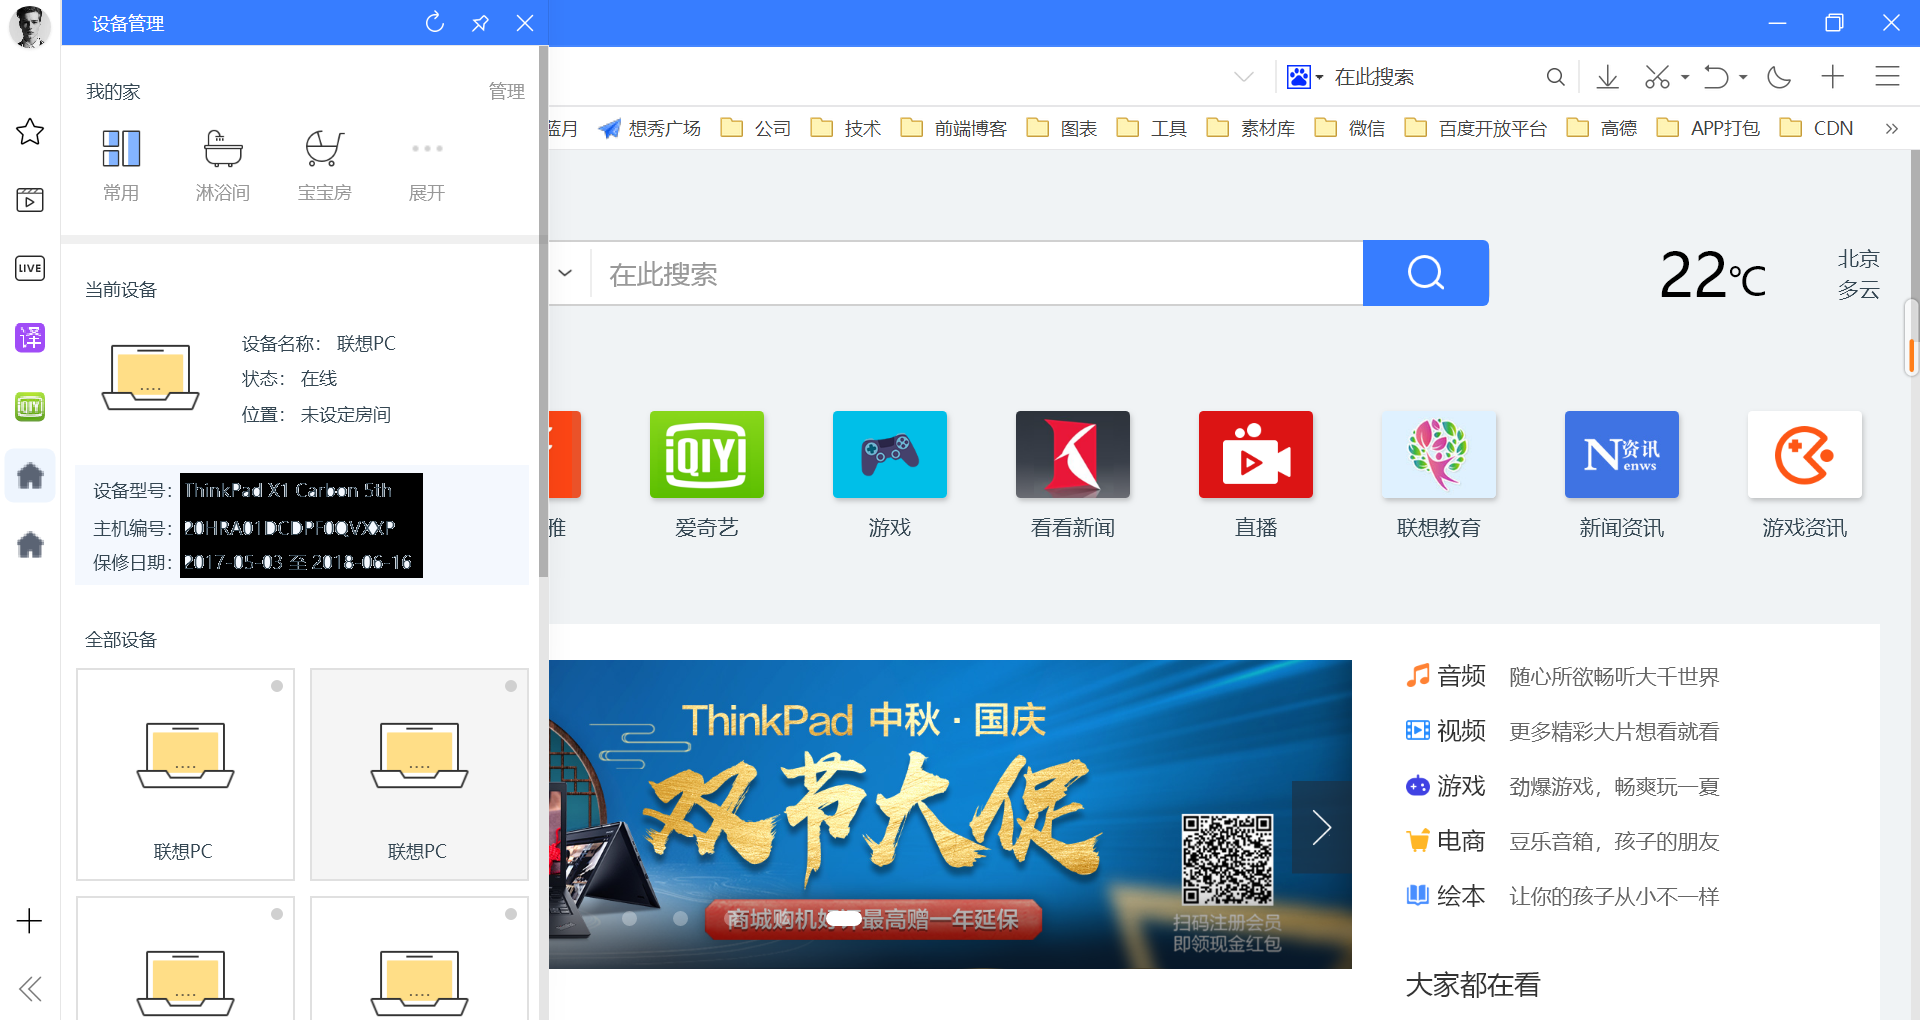Open the hamburger main menu

pyautogui.click(x=1887, y=77)
